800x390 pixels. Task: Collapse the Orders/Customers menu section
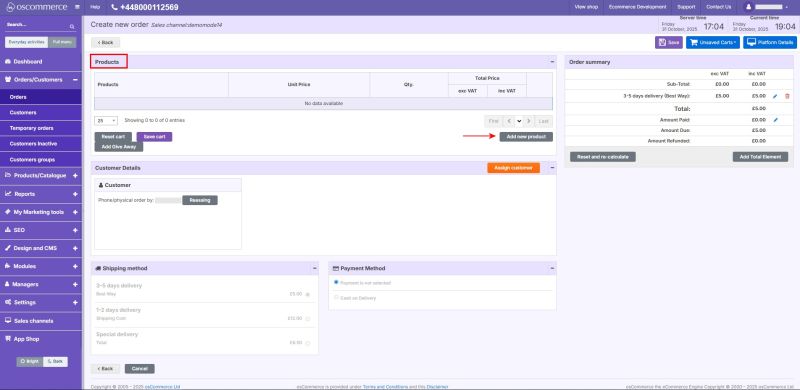[75, 80]
